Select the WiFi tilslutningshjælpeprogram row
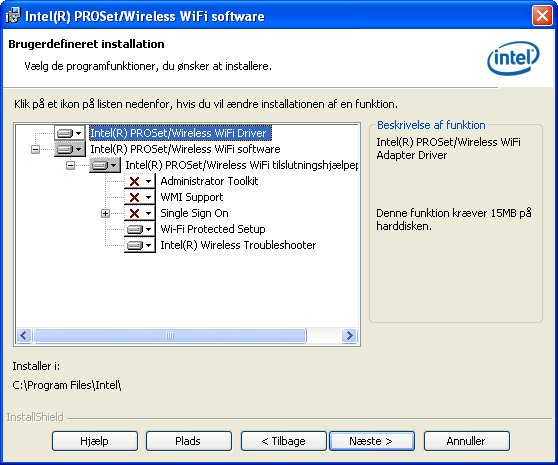 click(x=242, y=165)
